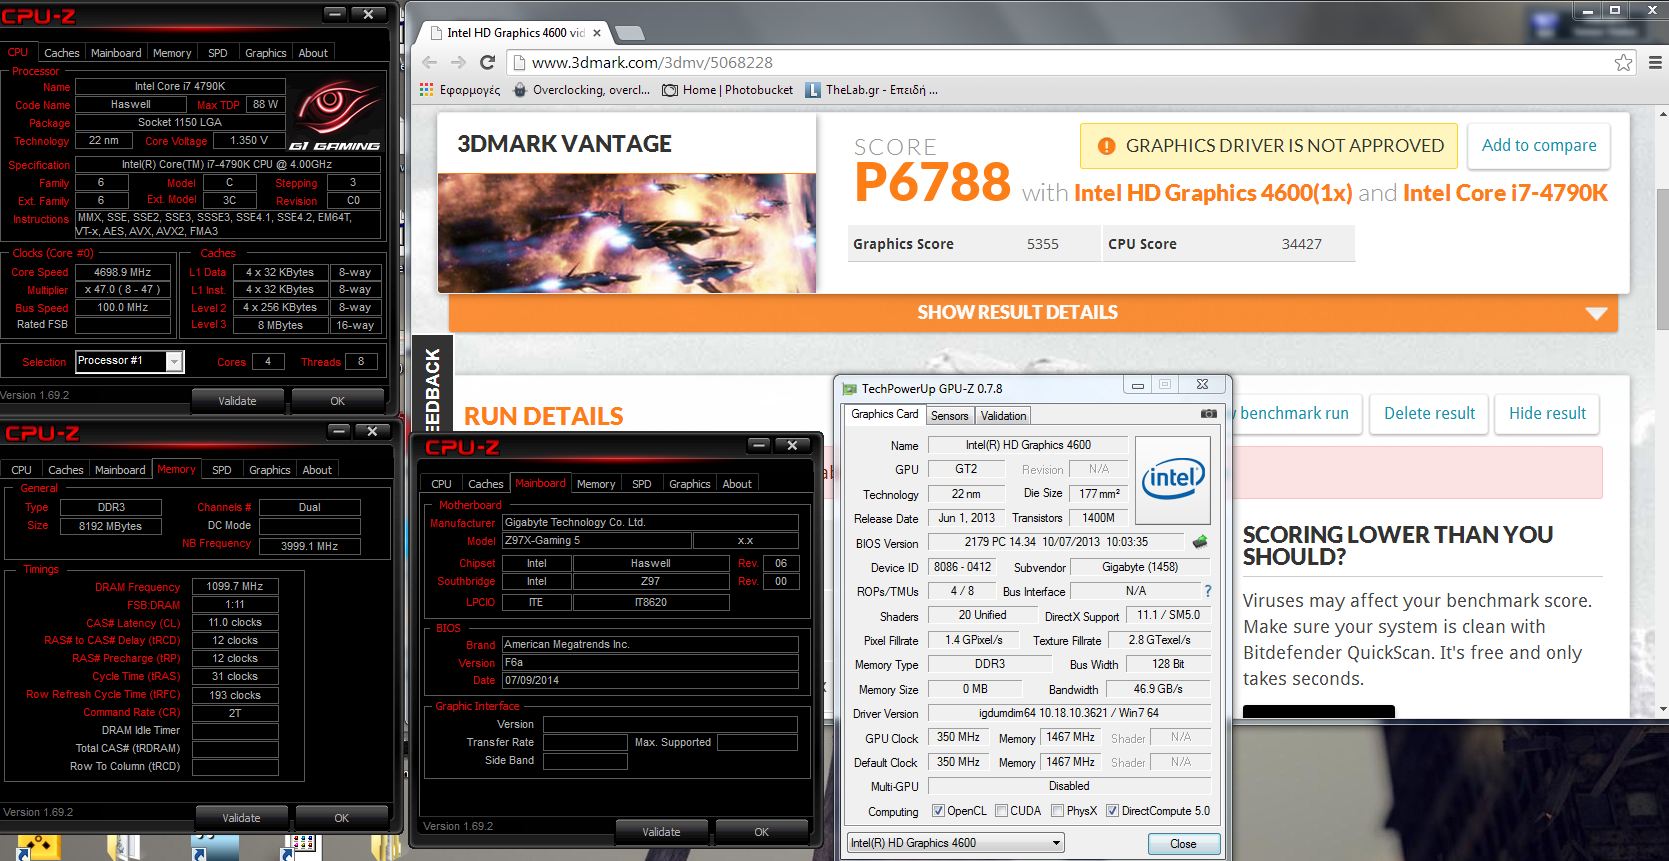1669x861 pixels.
Task: Click OK in the CPU-Z Mainboard window
Action: click(762, 832)
